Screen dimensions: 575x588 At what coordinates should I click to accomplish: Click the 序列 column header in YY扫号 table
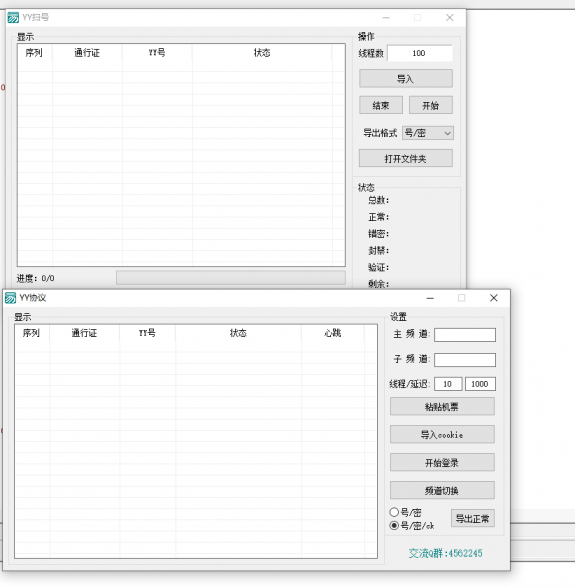tap(34, 53)
